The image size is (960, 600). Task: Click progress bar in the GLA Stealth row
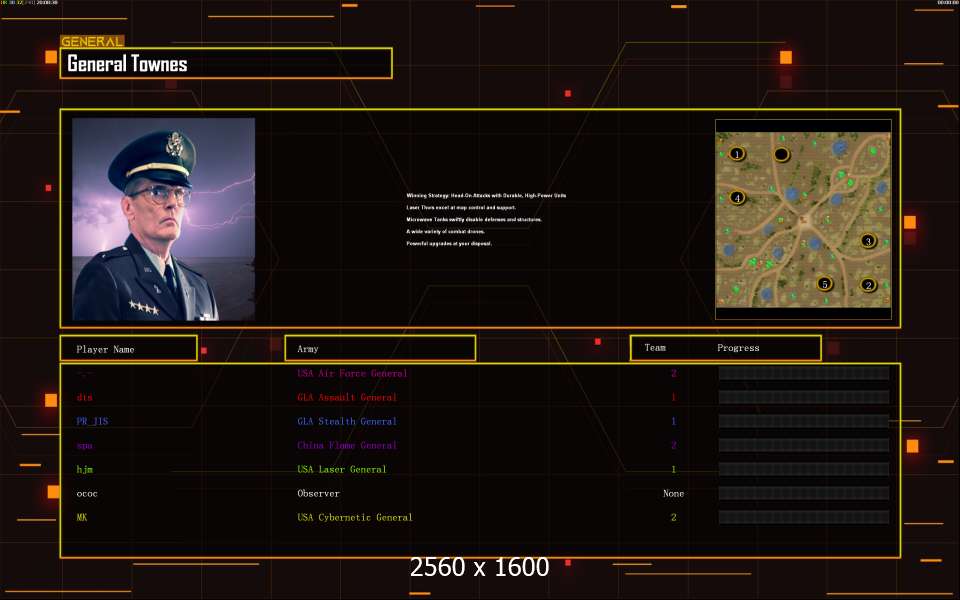click(x=804, y=421)
